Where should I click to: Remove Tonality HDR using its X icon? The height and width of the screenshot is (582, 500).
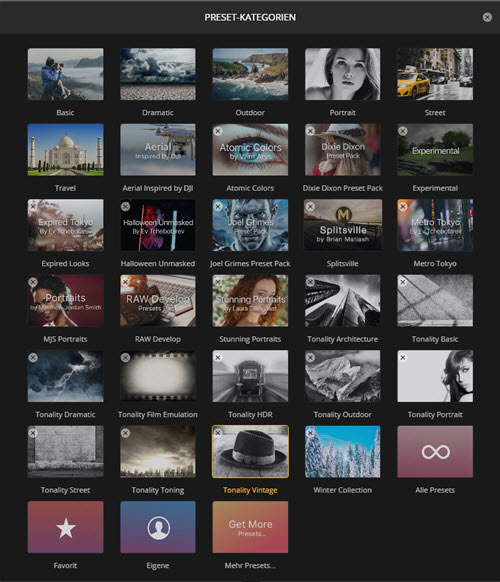[x=218, y=357]
